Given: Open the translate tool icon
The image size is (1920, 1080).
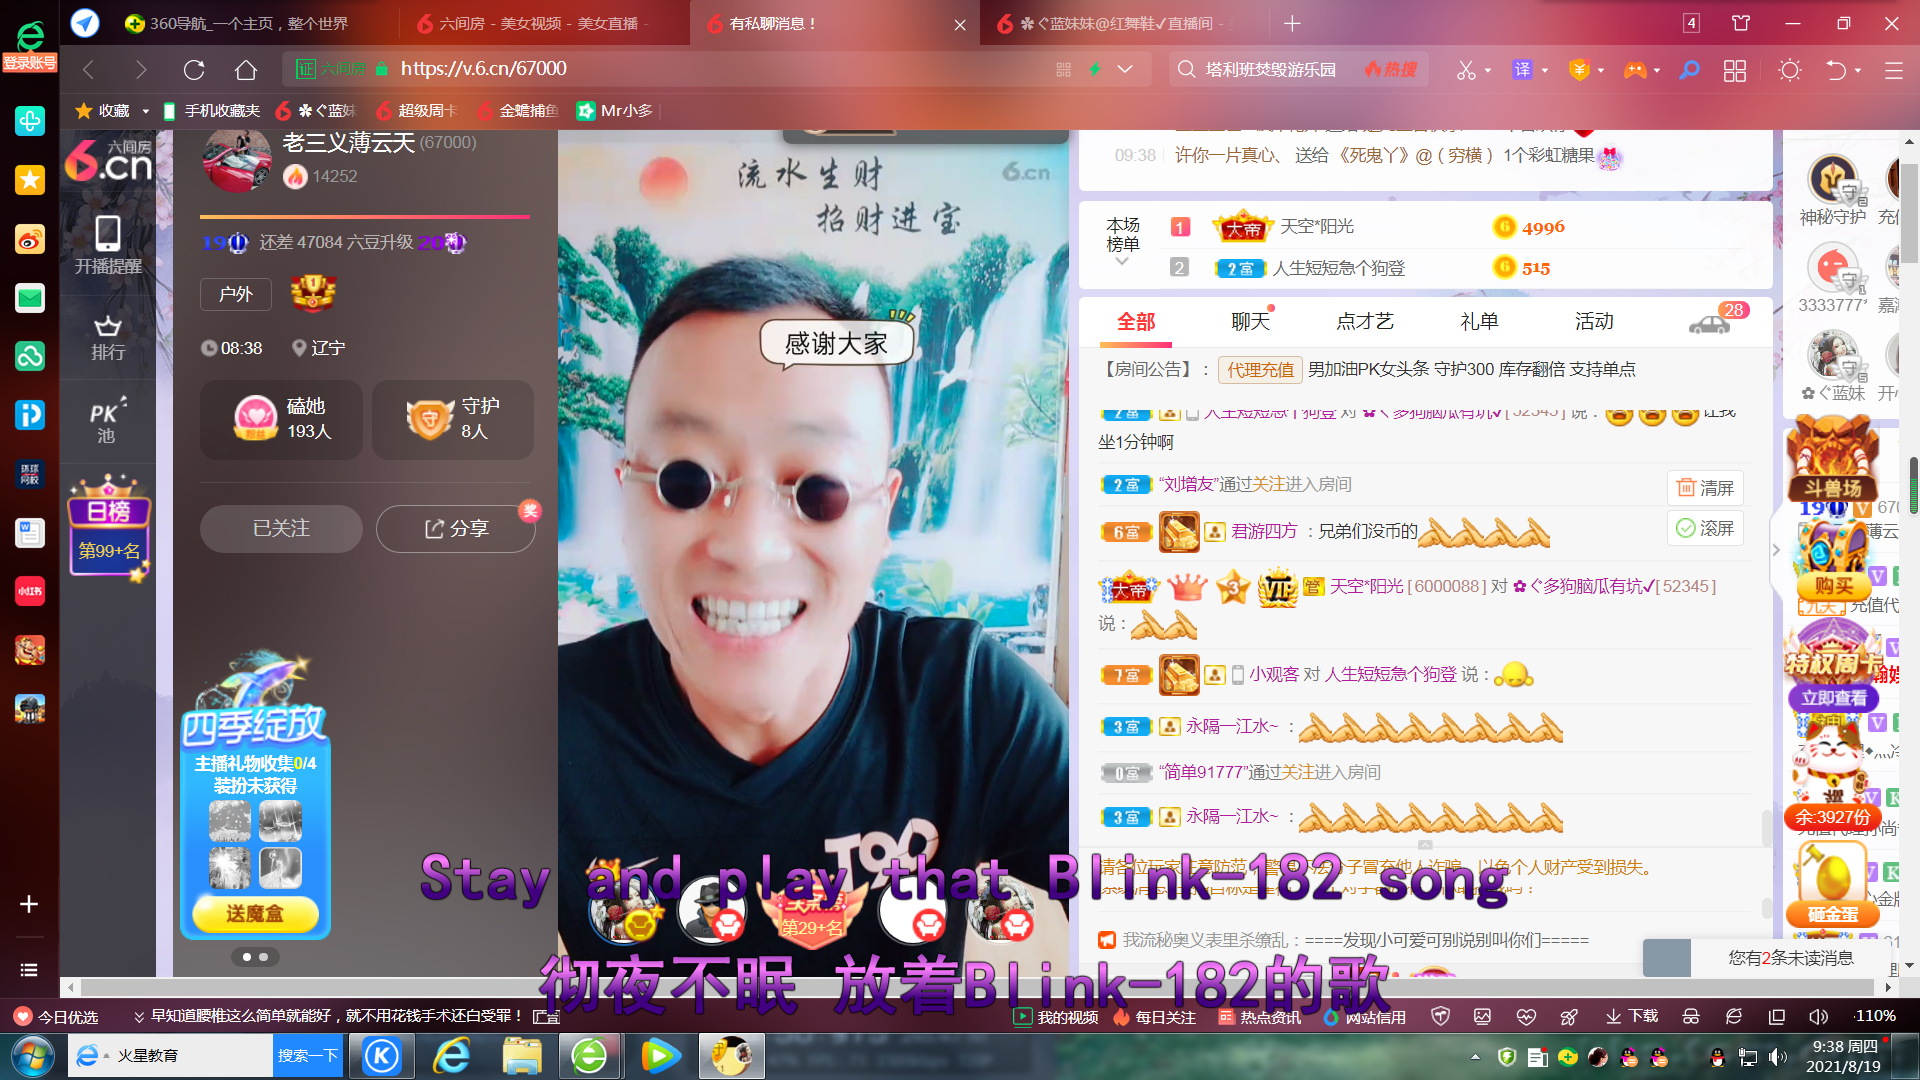Looking at the screenshot, I should pos(1522,70).
